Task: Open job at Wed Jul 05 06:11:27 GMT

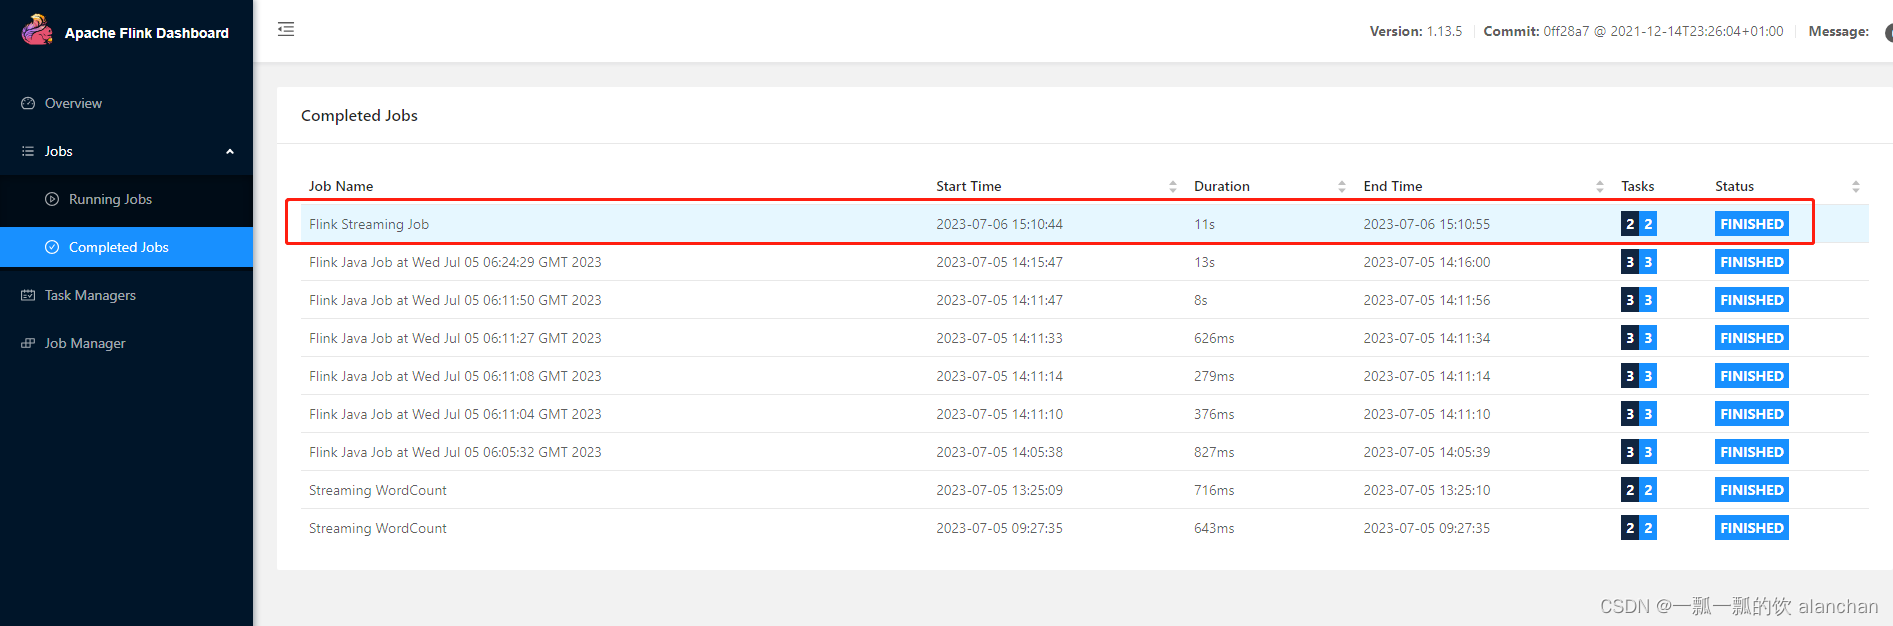Action: click(x=1084, y=338)
